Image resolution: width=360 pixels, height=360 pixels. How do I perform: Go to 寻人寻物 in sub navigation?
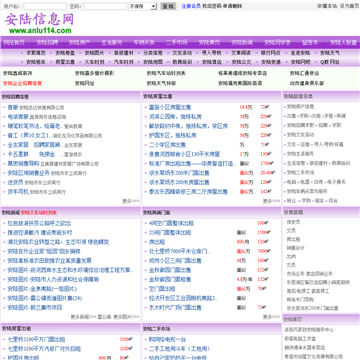click(212, 53)
